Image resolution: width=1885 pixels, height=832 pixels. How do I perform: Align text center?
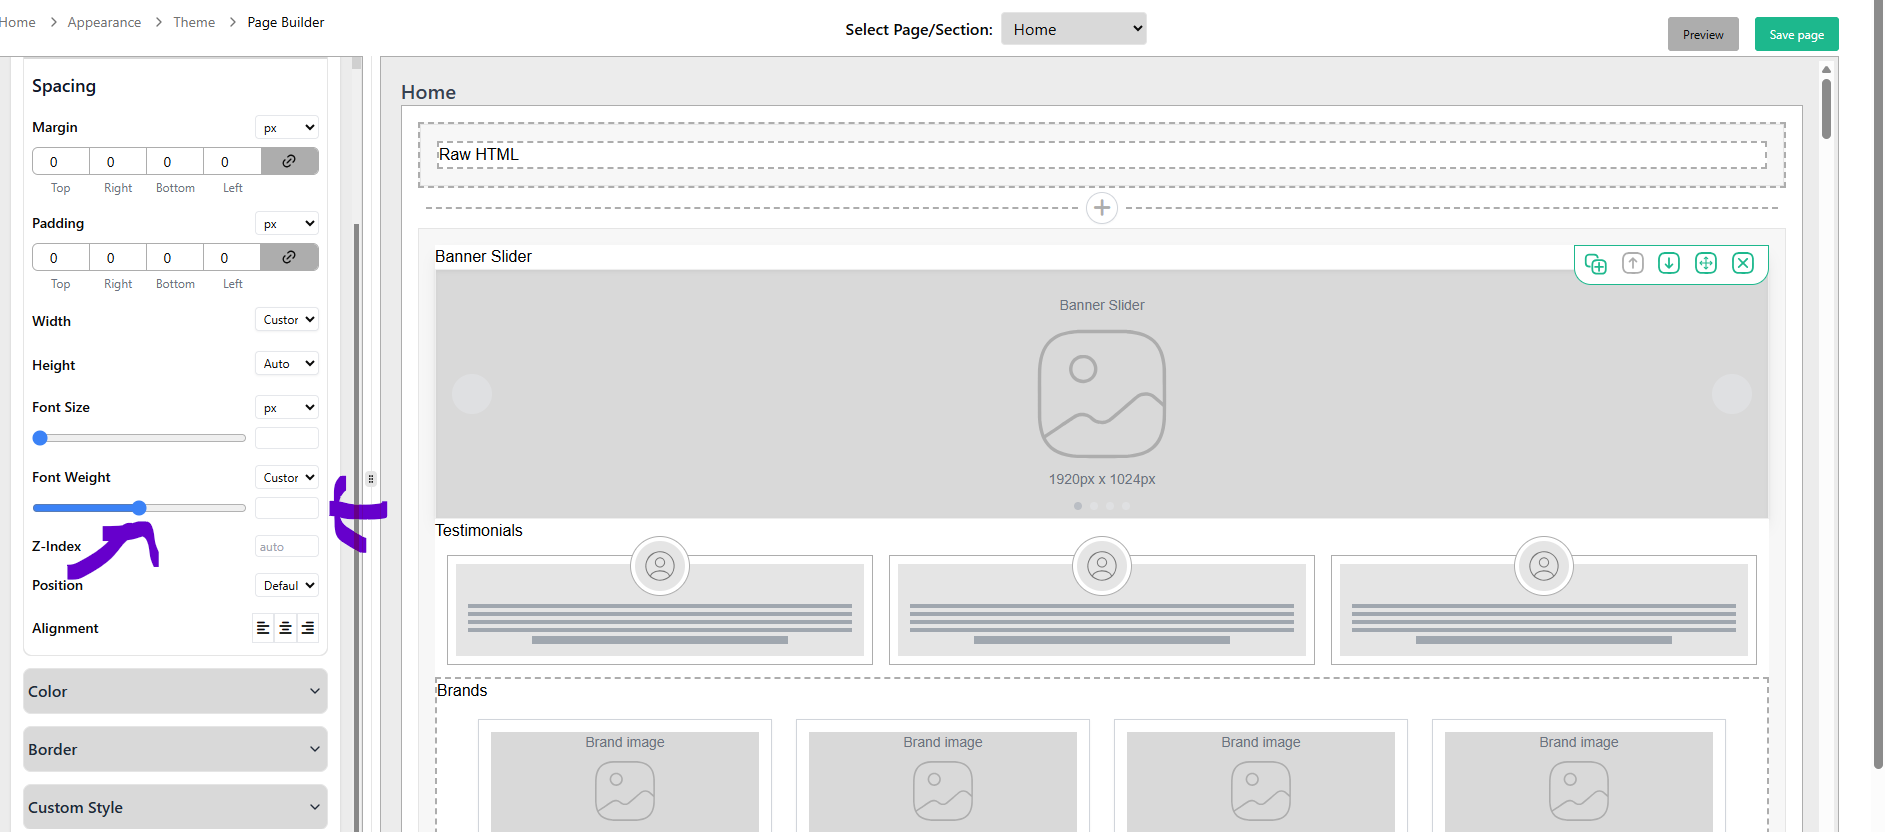coord(286,628)
